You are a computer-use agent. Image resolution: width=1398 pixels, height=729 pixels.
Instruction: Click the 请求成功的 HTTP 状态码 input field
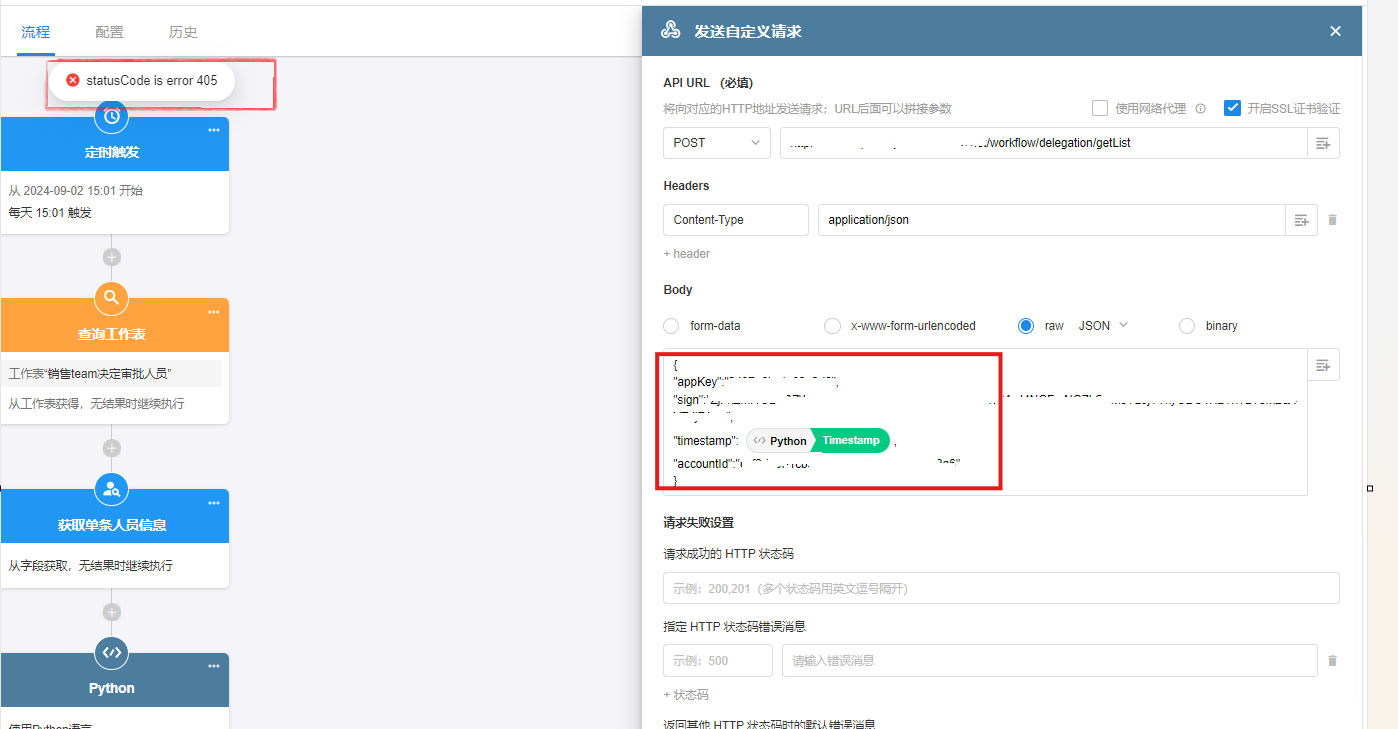point(1000,588)
